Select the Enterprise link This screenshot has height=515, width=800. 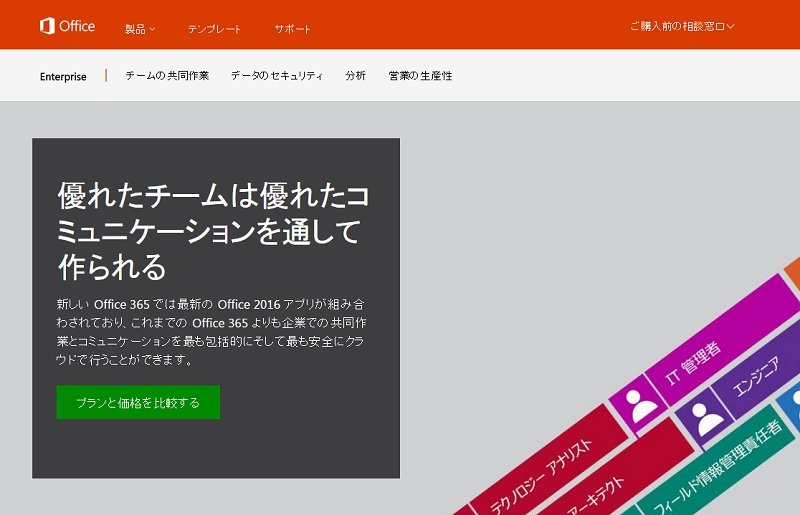click(63, 77)
